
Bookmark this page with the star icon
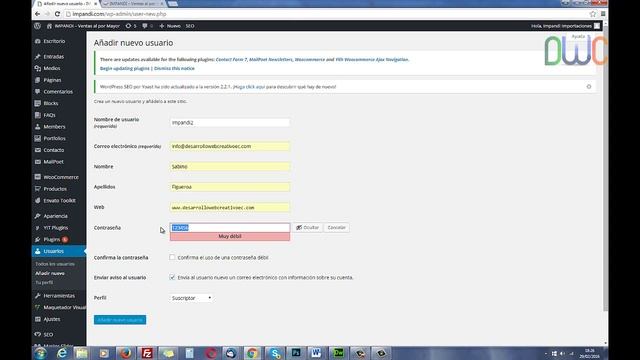[x=593, y=14]
